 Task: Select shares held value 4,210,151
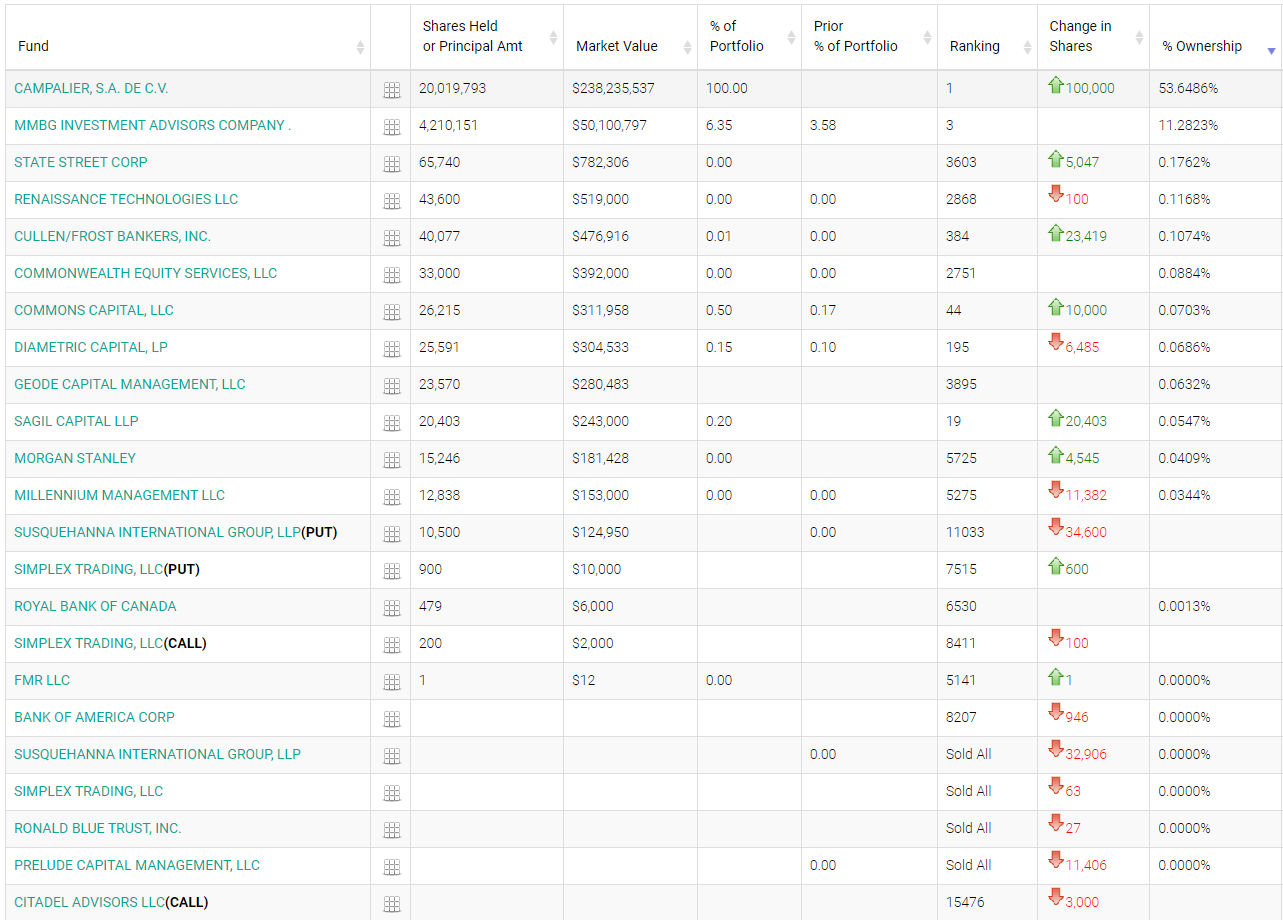click(x=449, y=125)
